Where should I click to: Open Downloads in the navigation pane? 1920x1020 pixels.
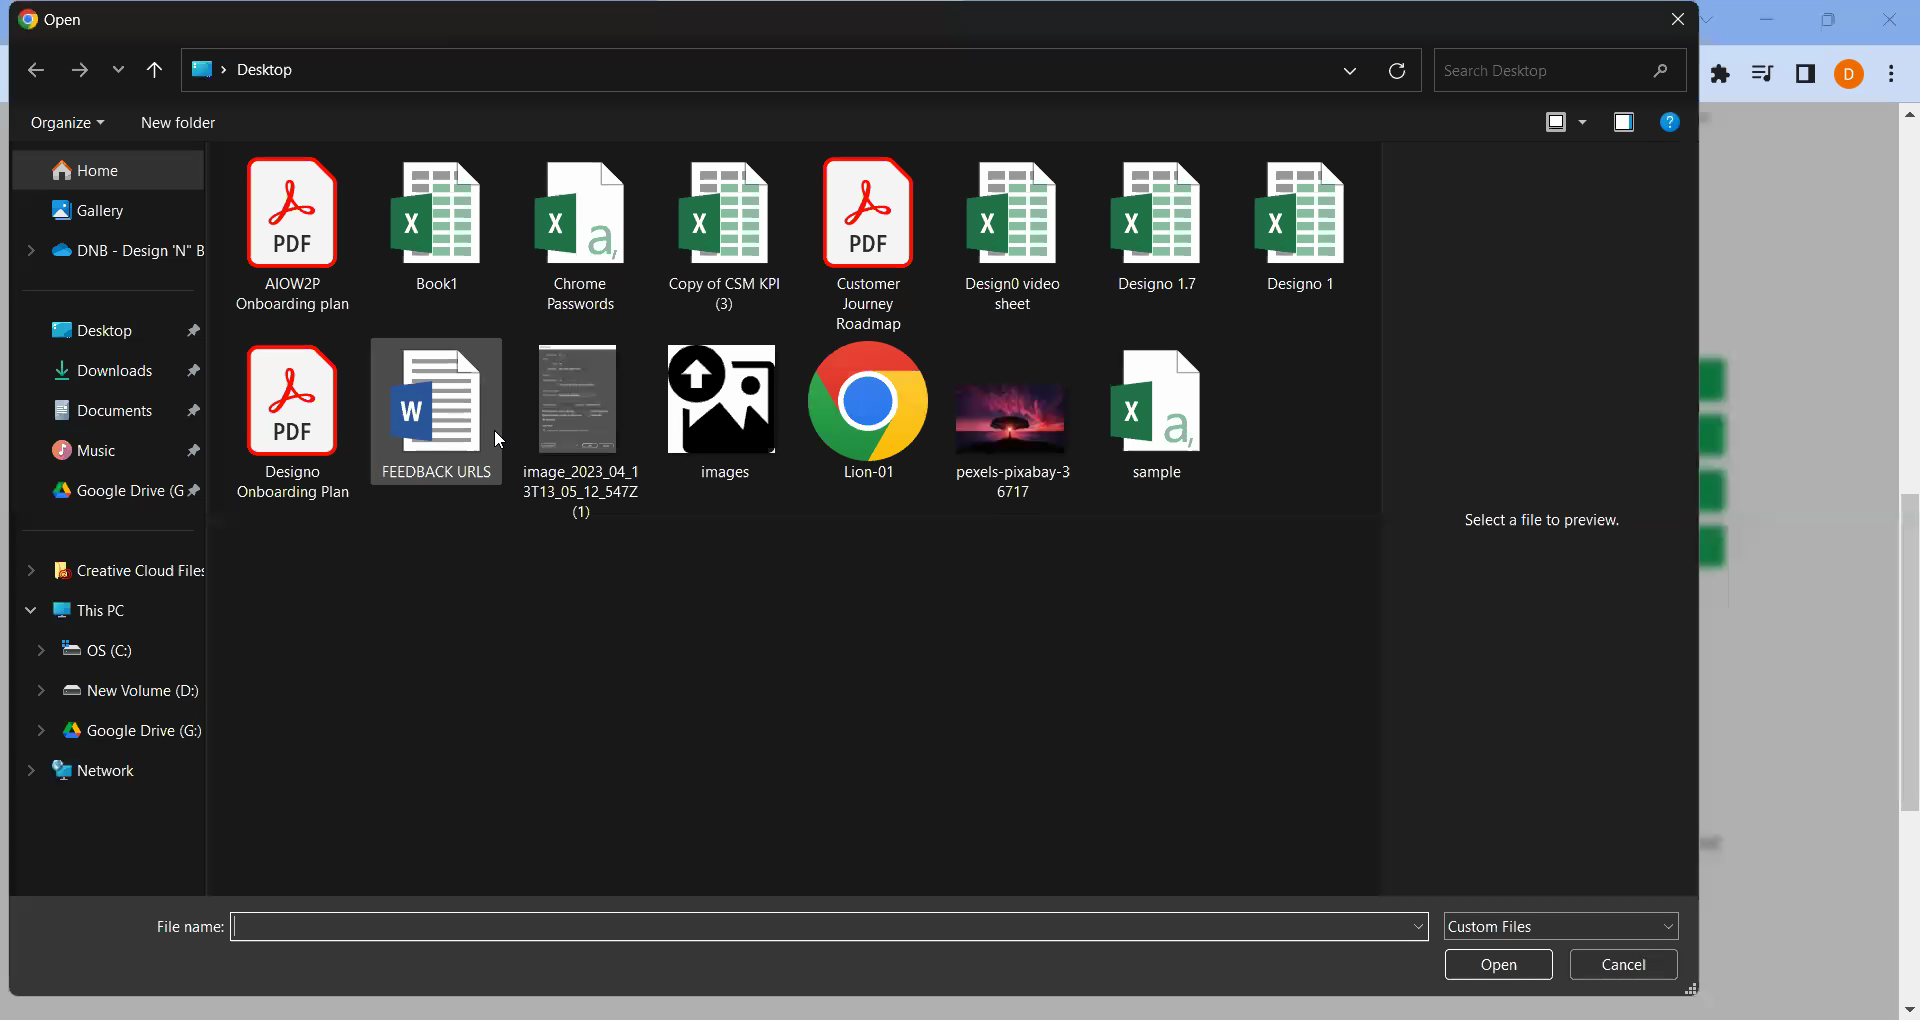tap(114, 370)
